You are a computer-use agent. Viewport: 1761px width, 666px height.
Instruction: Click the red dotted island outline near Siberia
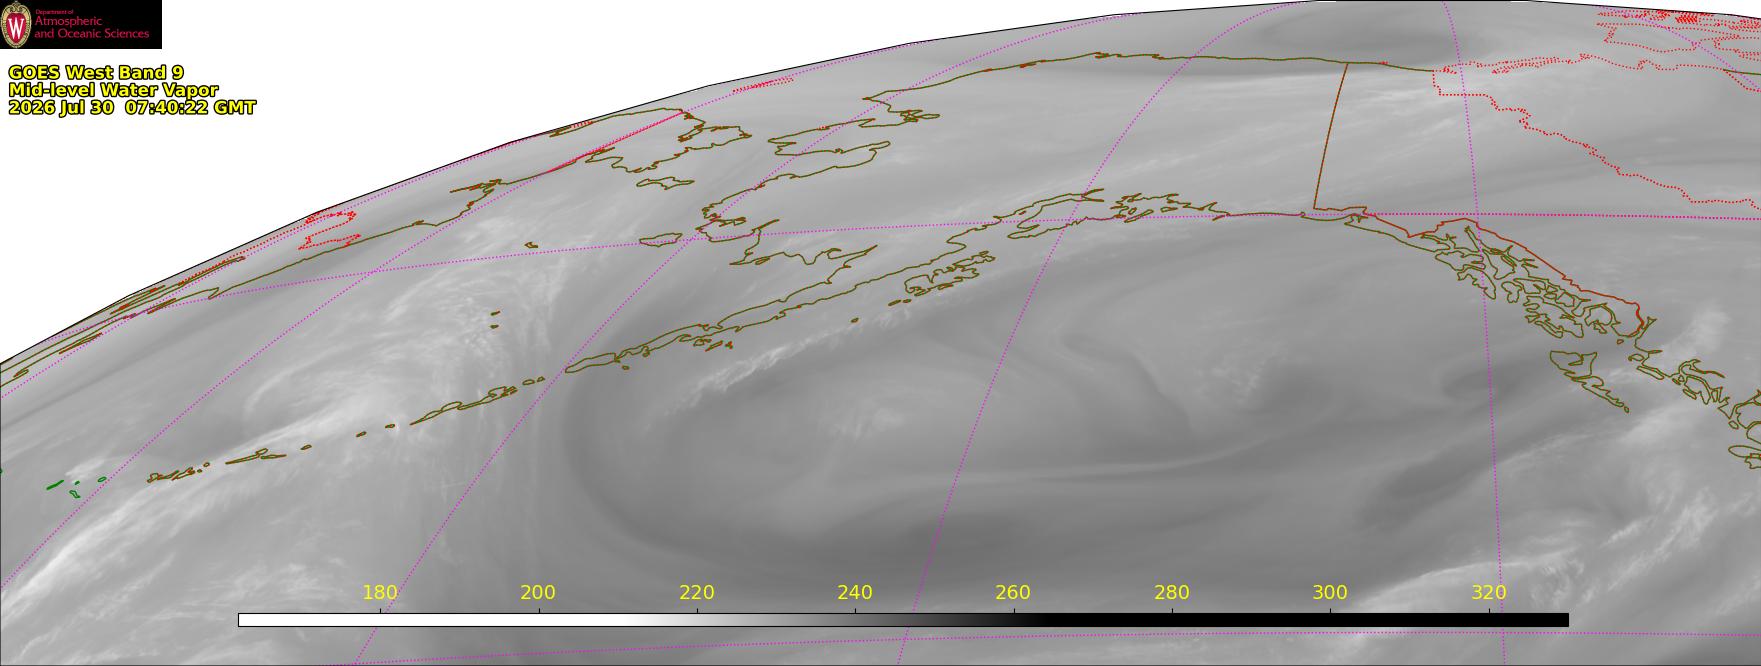pyautogui.click(x=330, y=229)
